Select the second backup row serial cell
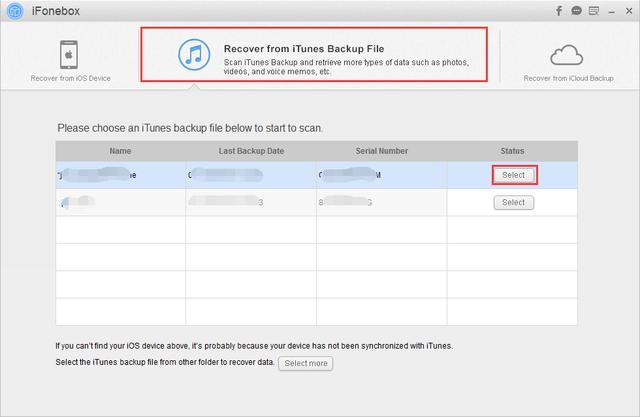 (x=381, y=202)
